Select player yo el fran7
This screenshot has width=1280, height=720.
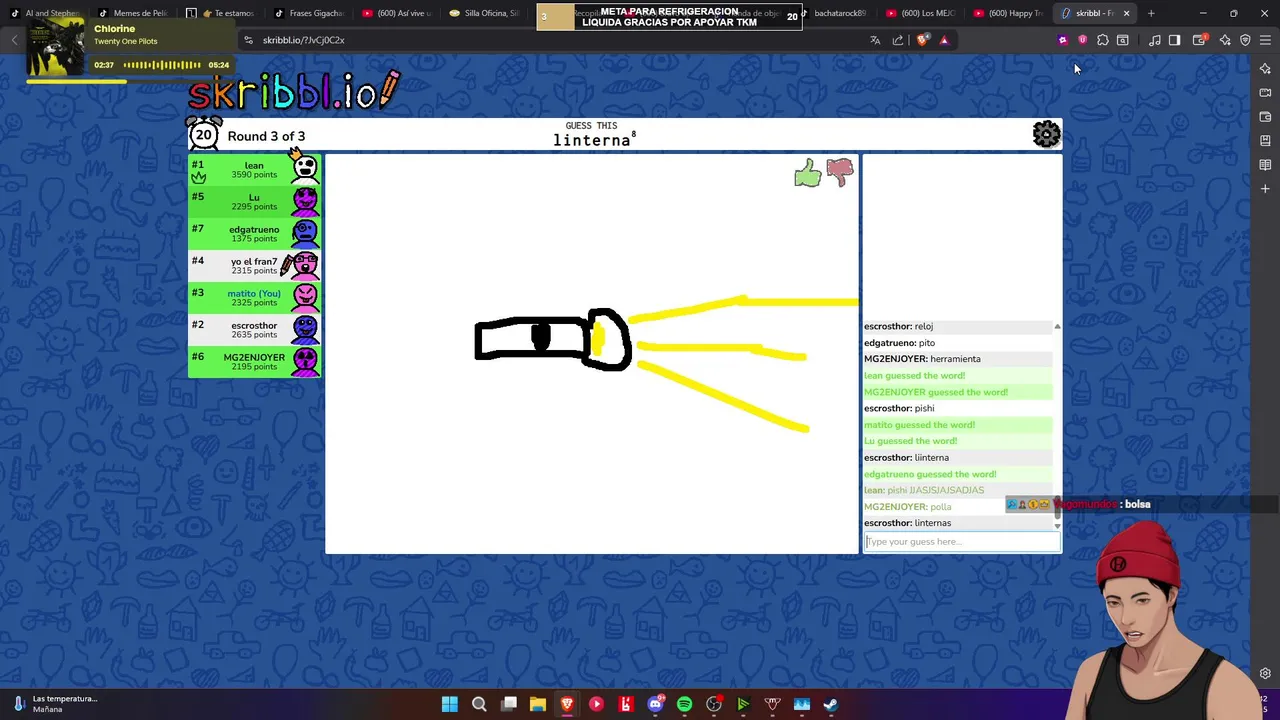tap(254, 266)
